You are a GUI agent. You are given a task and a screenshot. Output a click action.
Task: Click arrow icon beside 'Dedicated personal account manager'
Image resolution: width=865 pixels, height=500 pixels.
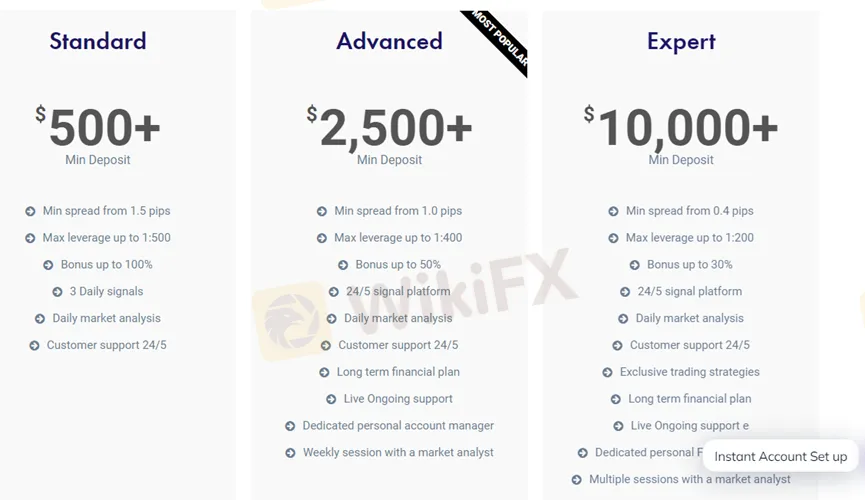(x=291, y=426)
